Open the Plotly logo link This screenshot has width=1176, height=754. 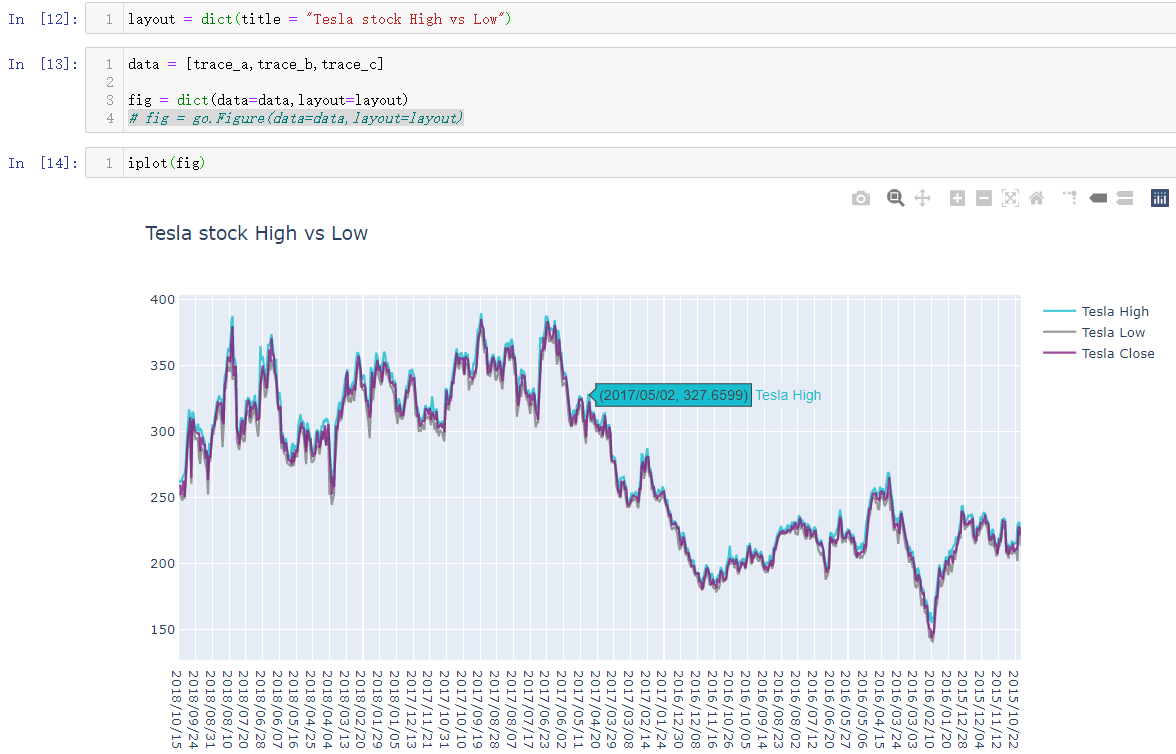pos(1160,198)
